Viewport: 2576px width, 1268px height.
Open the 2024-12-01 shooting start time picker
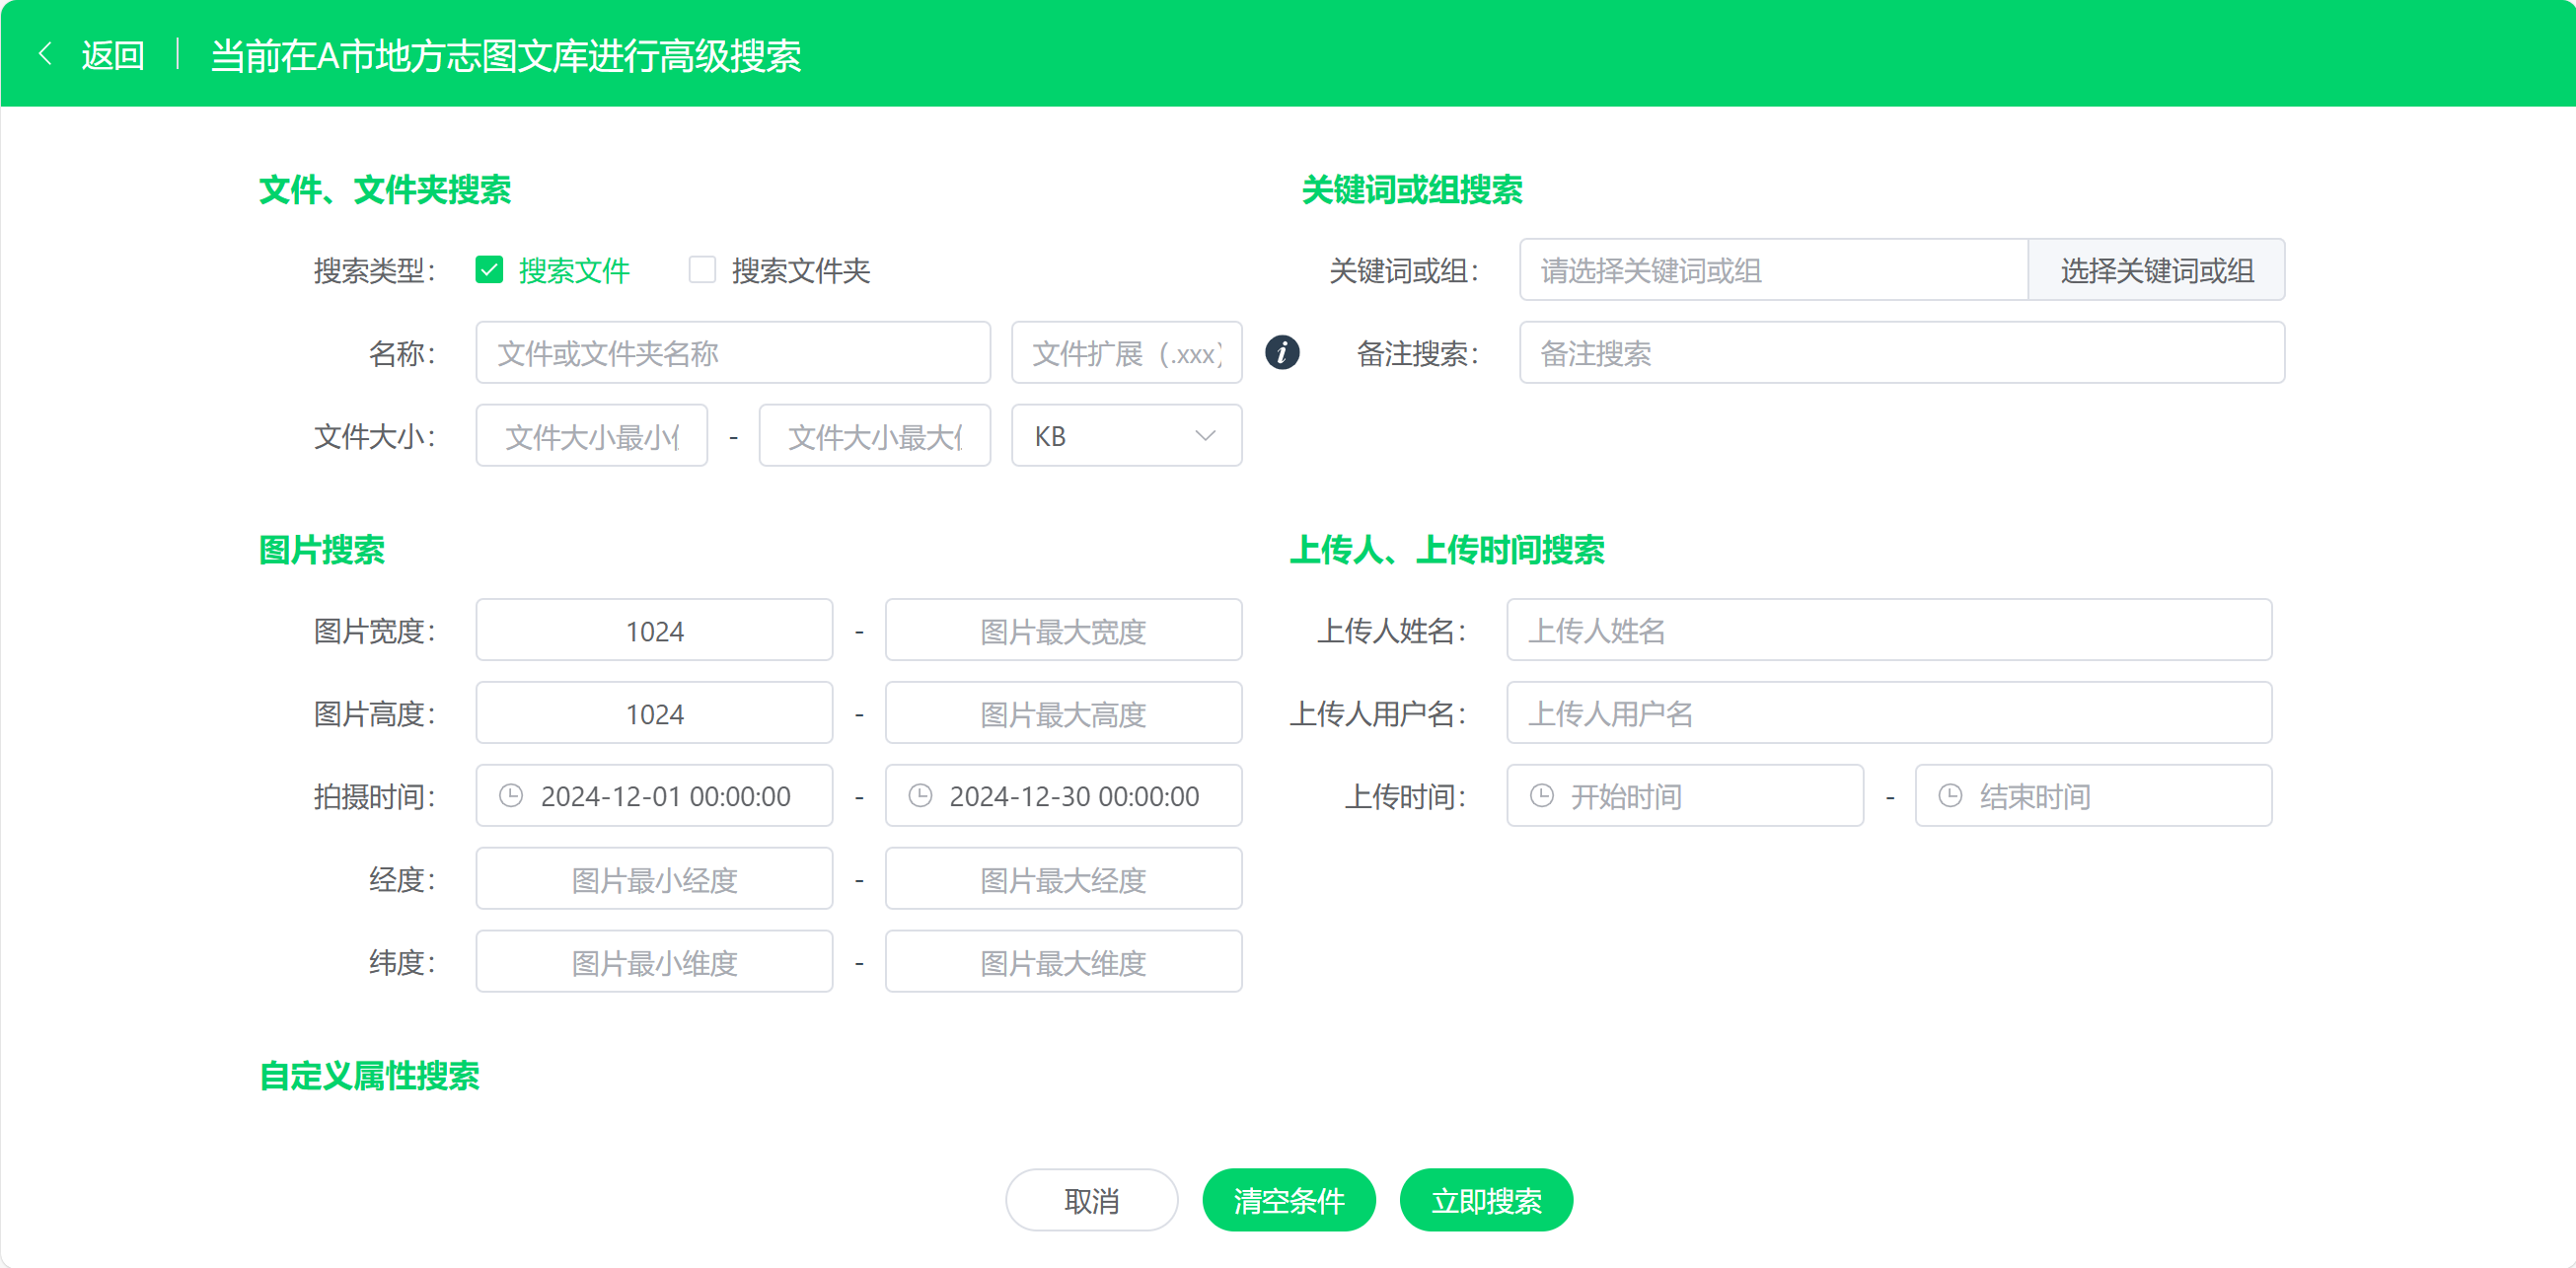click(654, 796)
